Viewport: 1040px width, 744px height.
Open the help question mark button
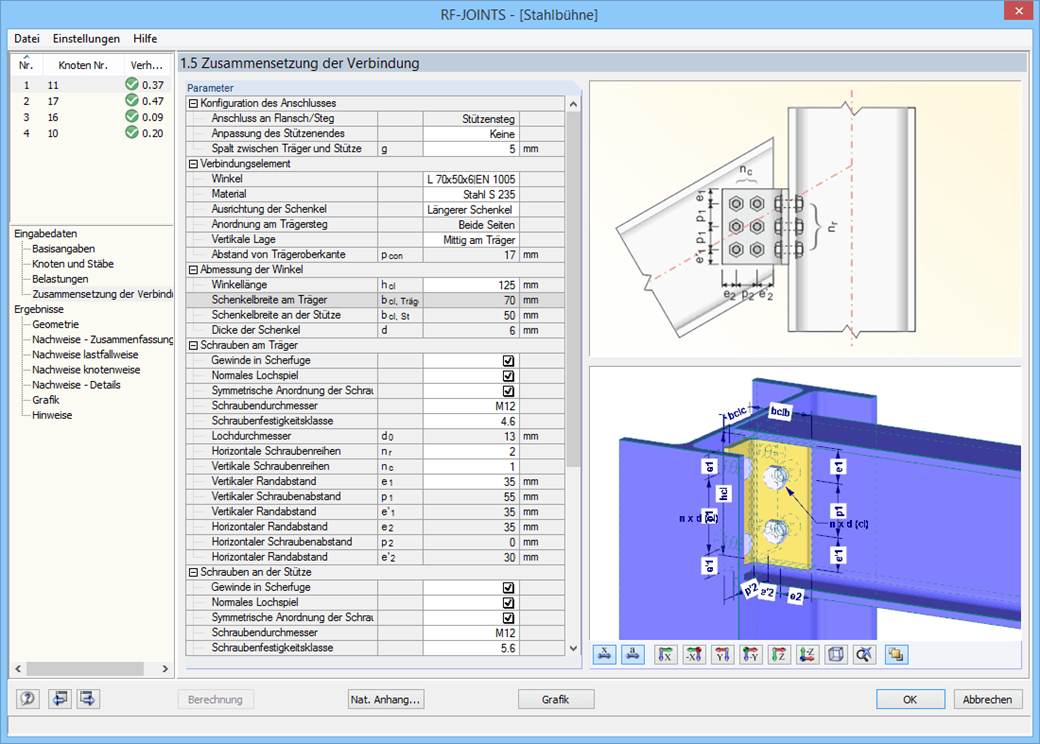[x=28, y=698]
